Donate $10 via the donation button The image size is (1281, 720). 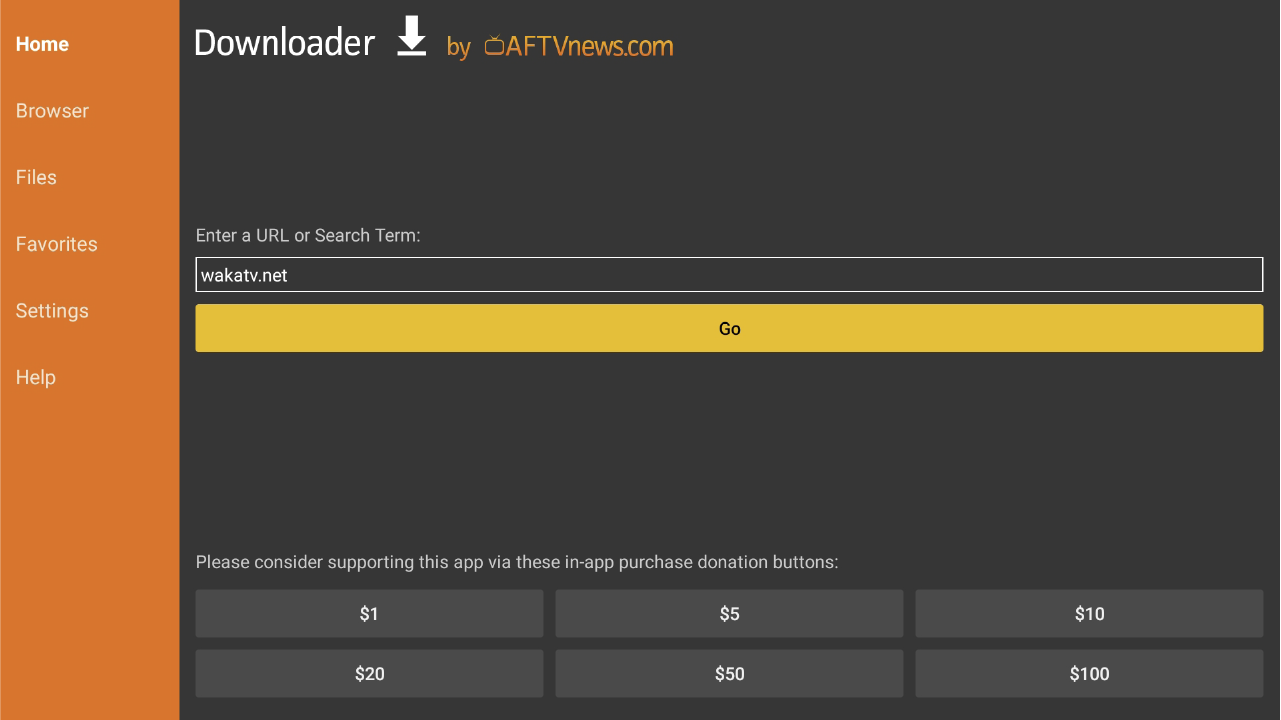click(1089, 613)
